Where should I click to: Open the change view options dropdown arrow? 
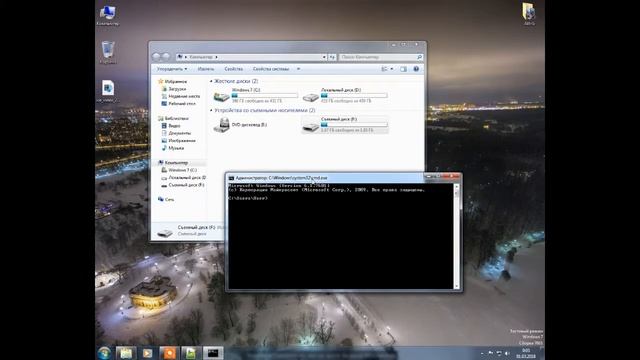pos(392,69)
